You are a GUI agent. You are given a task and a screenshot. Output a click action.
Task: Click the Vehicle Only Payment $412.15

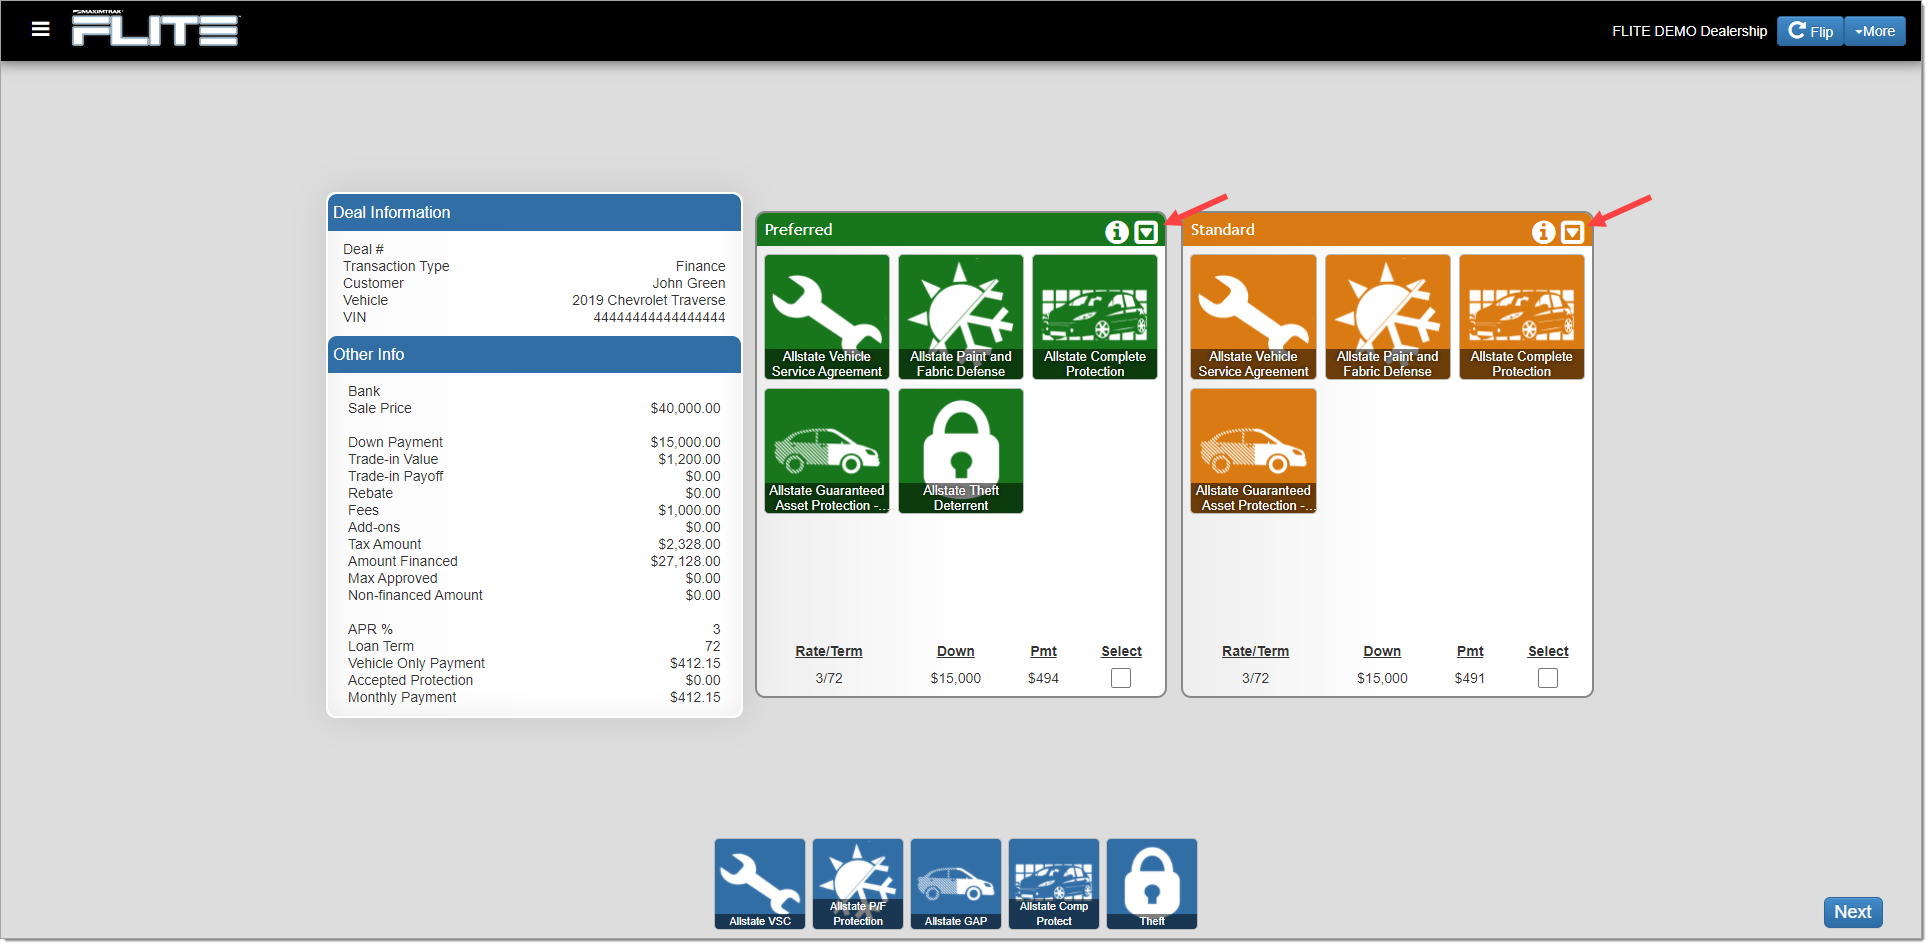coord(695,663)
